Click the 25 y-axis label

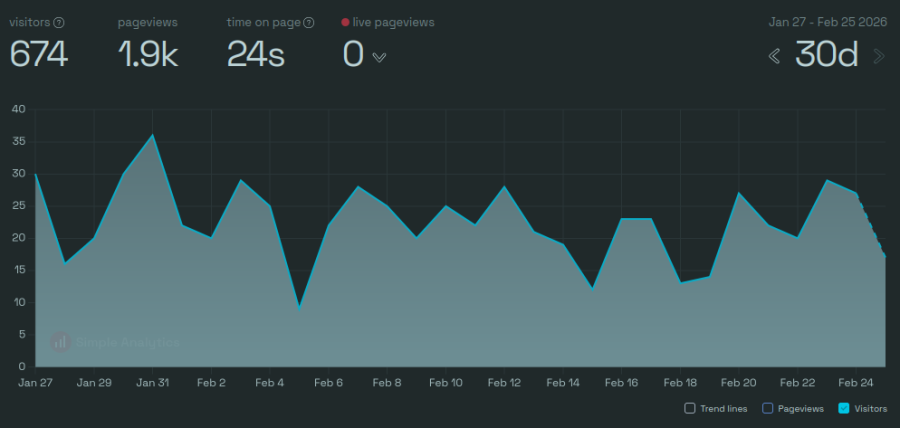click(18, 206)
